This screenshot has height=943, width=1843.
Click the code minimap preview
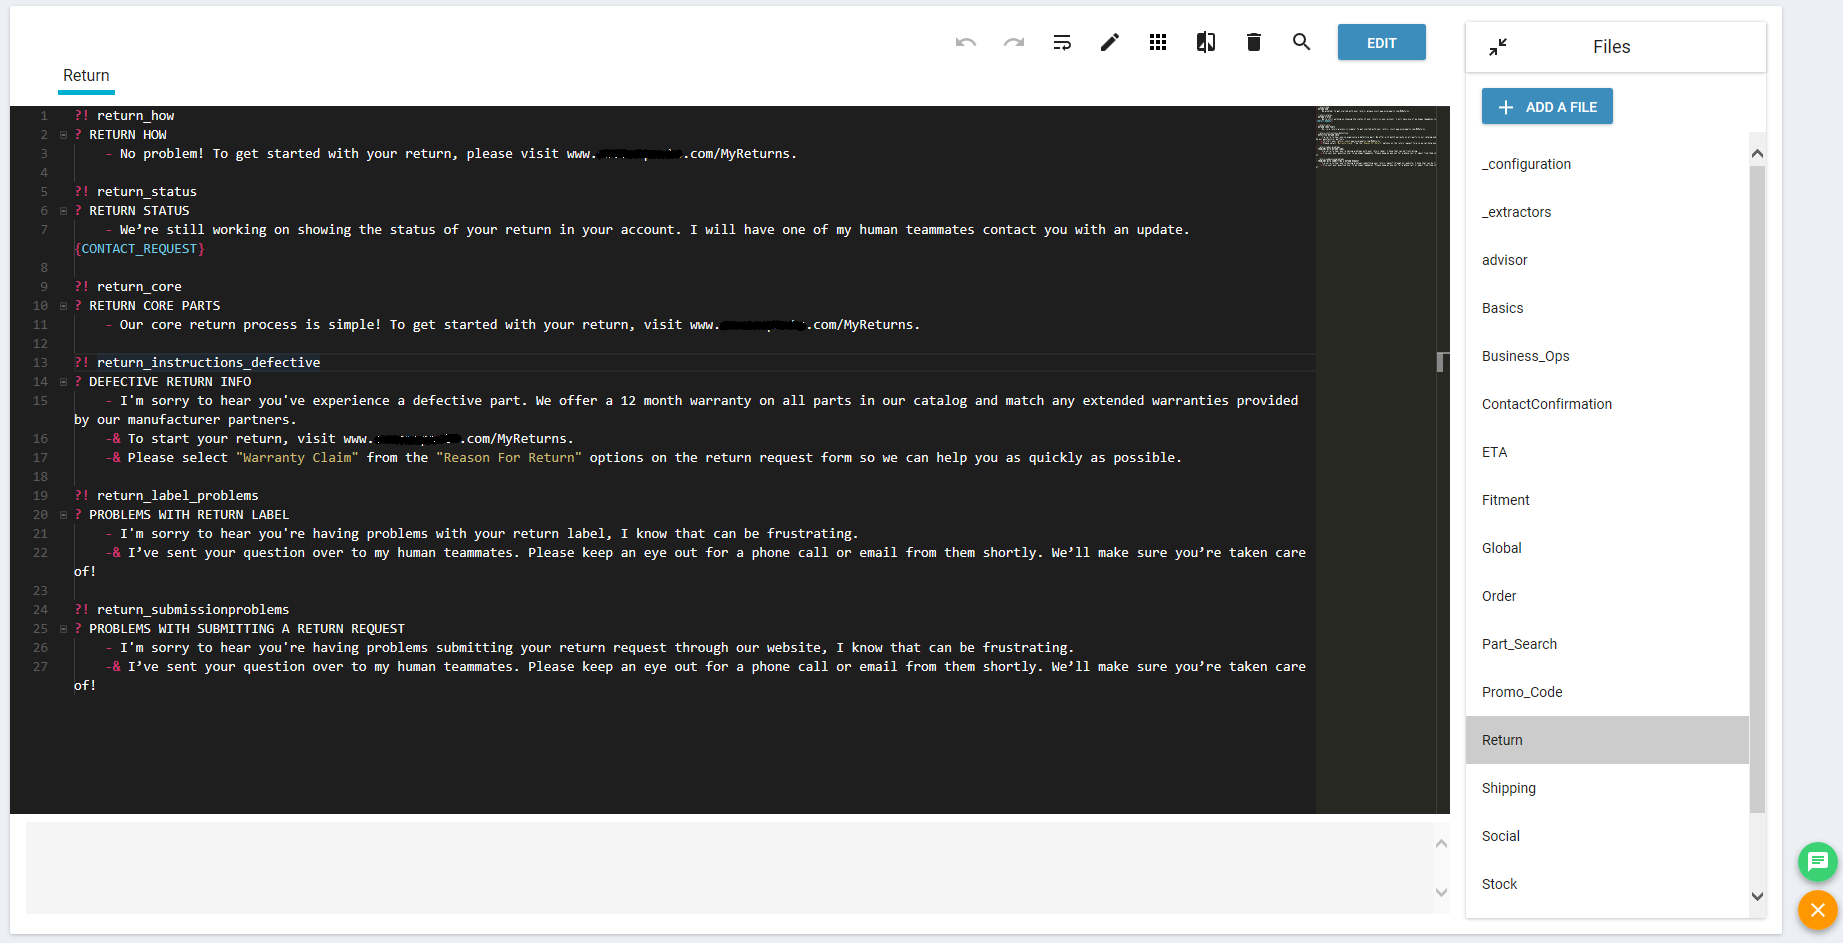(1377, 137)
